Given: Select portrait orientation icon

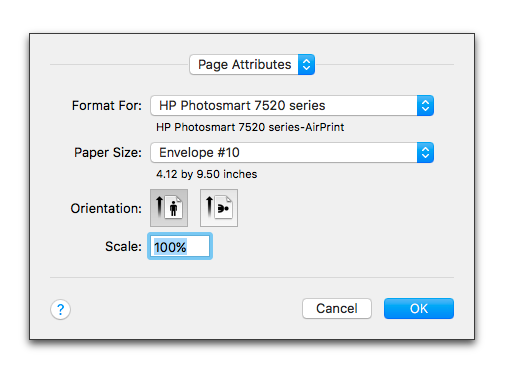Looking at the screenshot, I should (169, 208).
